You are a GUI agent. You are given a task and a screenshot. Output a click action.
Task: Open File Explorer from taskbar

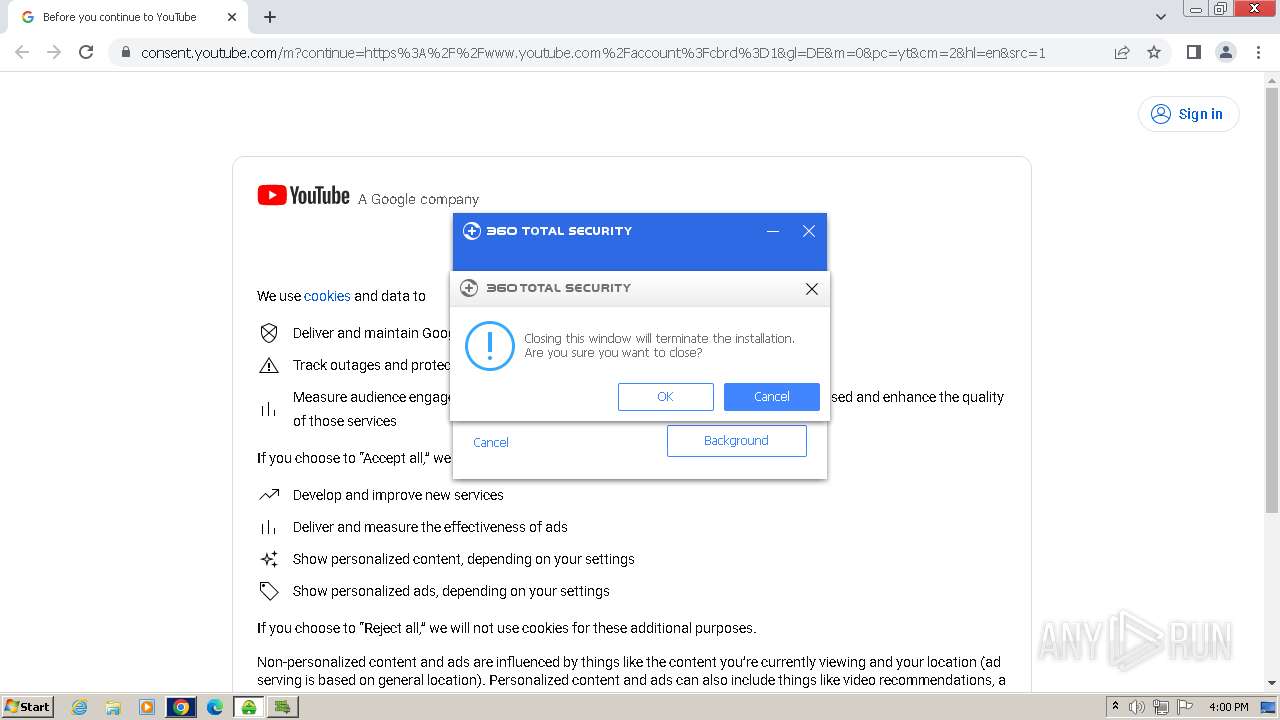[x=113, y=707]
